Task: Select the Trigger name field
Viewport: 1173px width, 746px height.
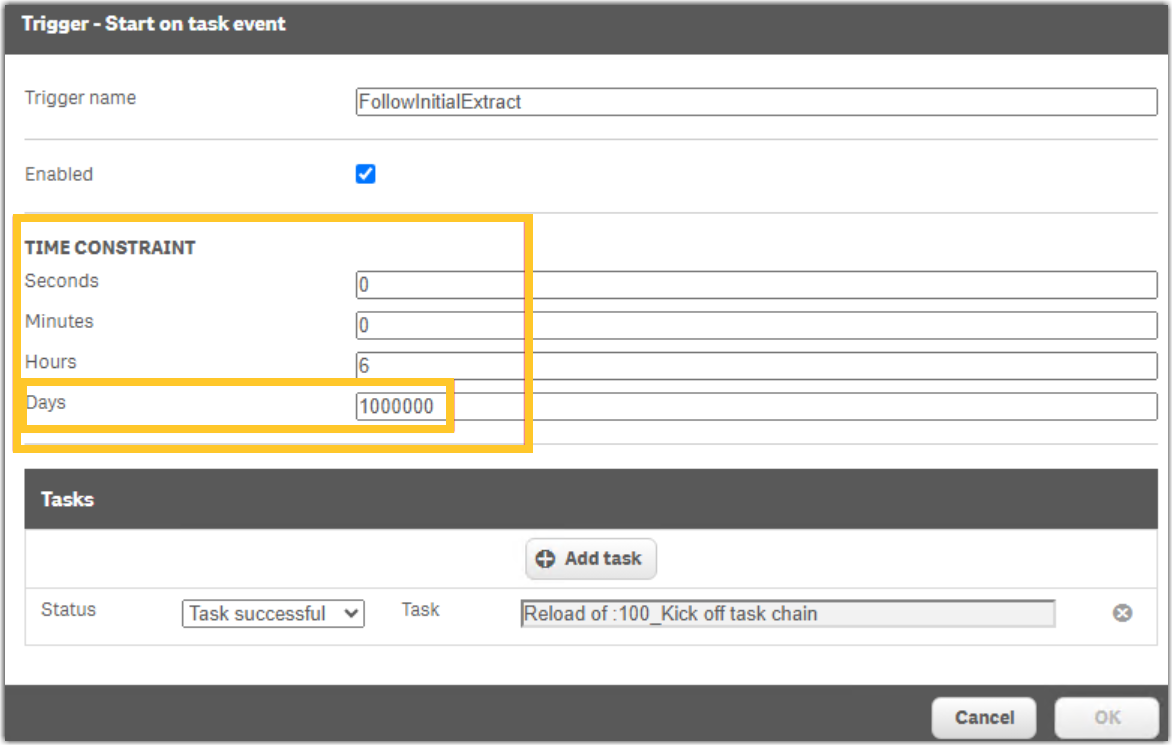Action: tap(757, 101)
